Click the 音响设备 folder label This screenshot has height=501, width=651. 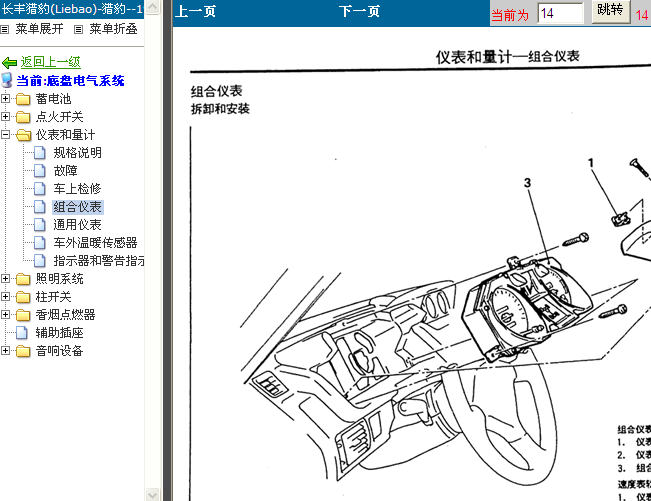60,351
